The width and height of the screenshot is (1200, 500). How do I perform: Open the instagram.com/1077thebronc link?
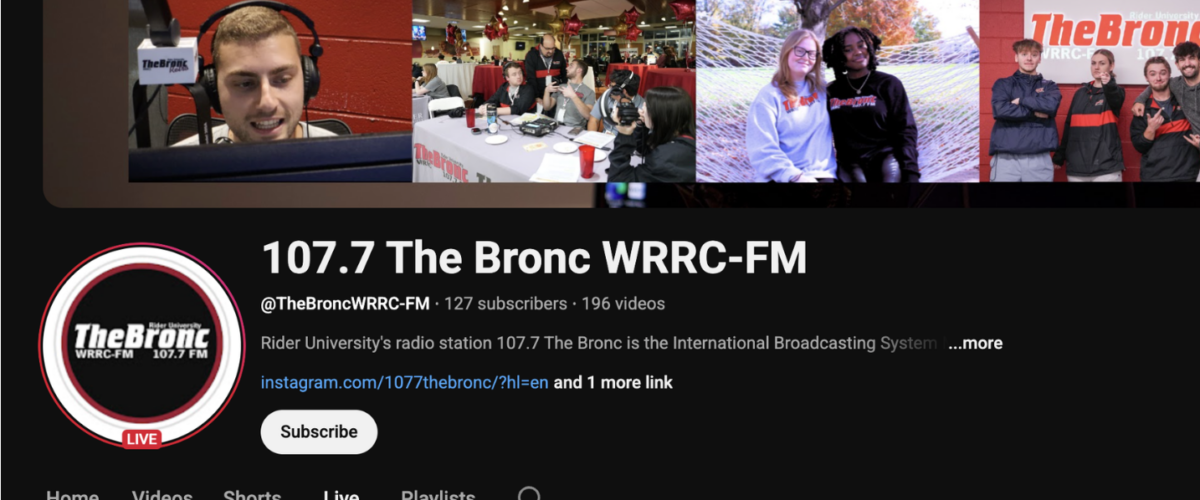tap(404, 382)
